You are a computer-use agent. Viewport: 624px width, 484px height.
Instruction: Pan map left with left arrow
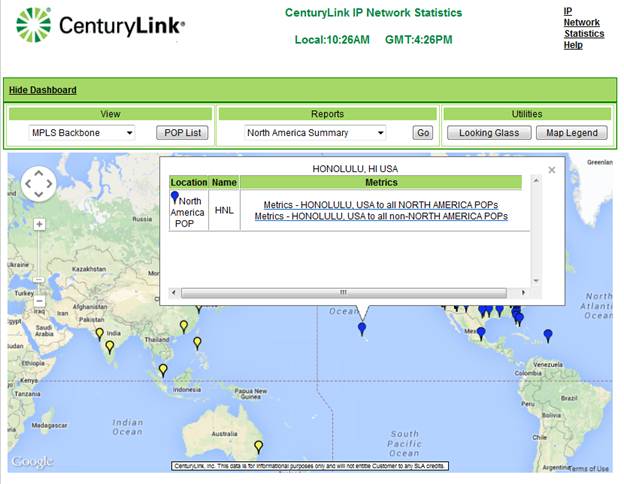coord(28,184)
